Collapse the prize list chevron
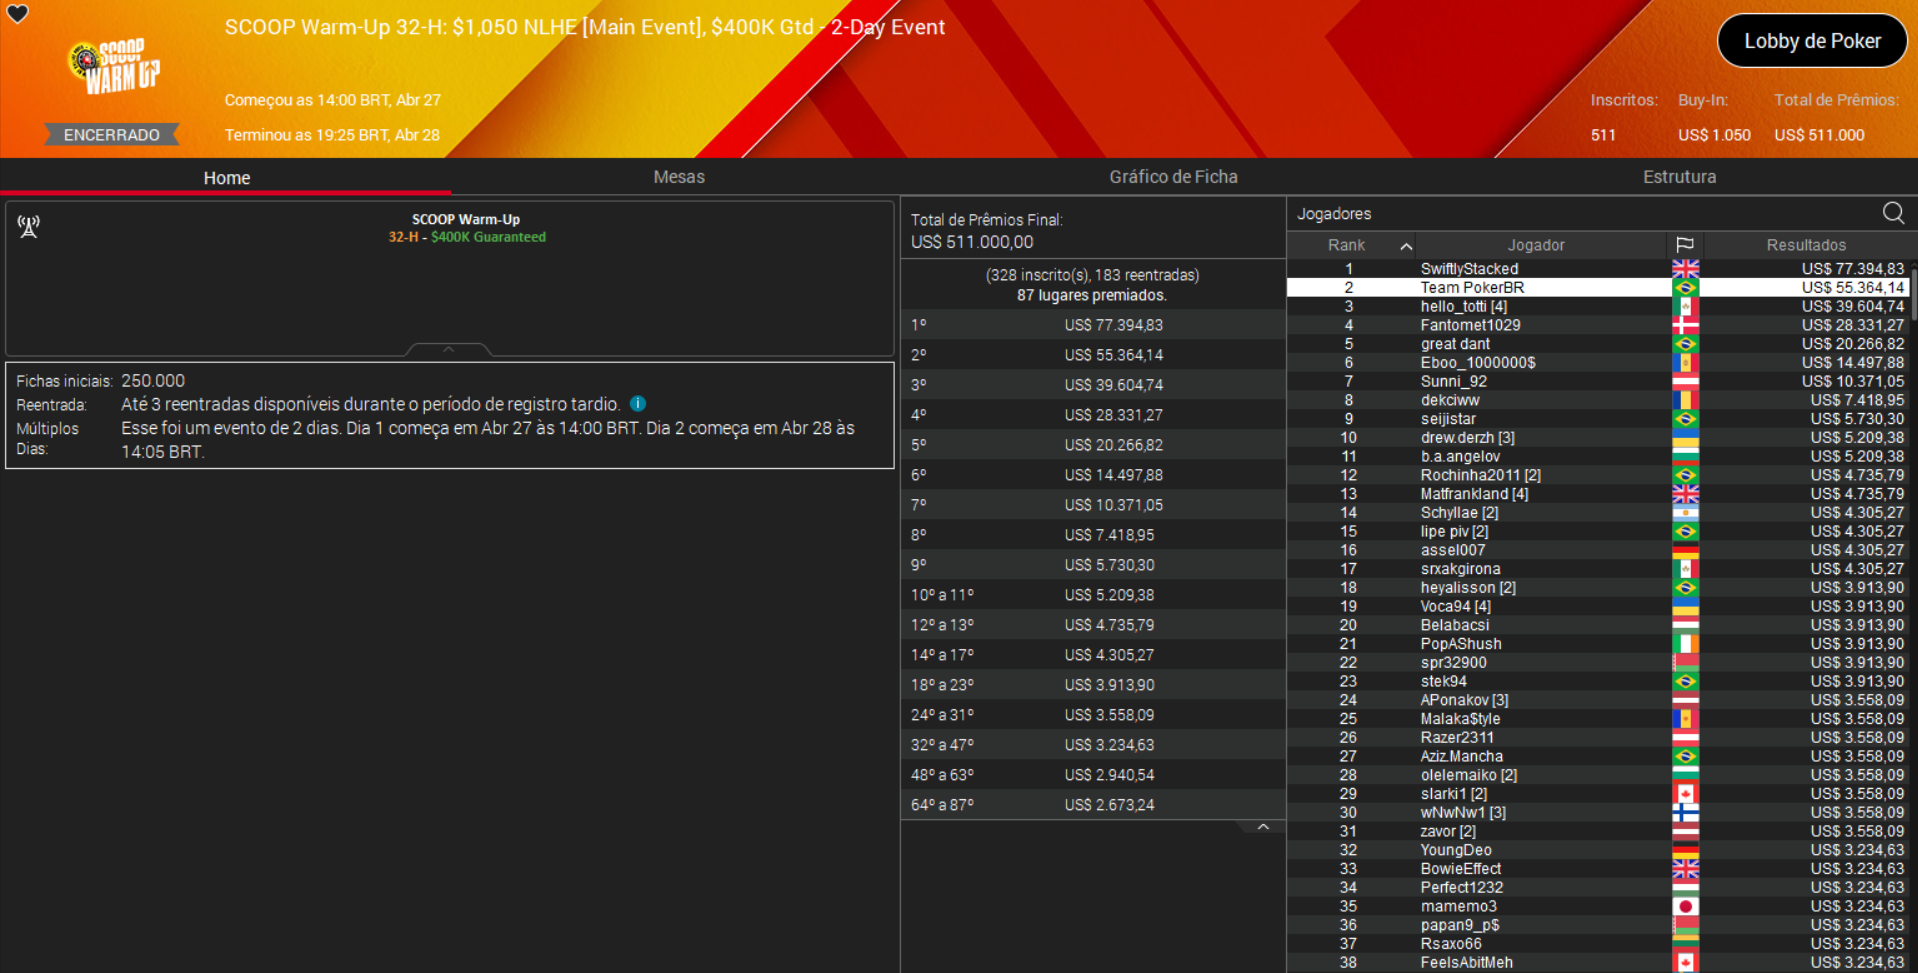Screen dimensions: 1918x973 pyautogui.click(x=1263, y=827)
